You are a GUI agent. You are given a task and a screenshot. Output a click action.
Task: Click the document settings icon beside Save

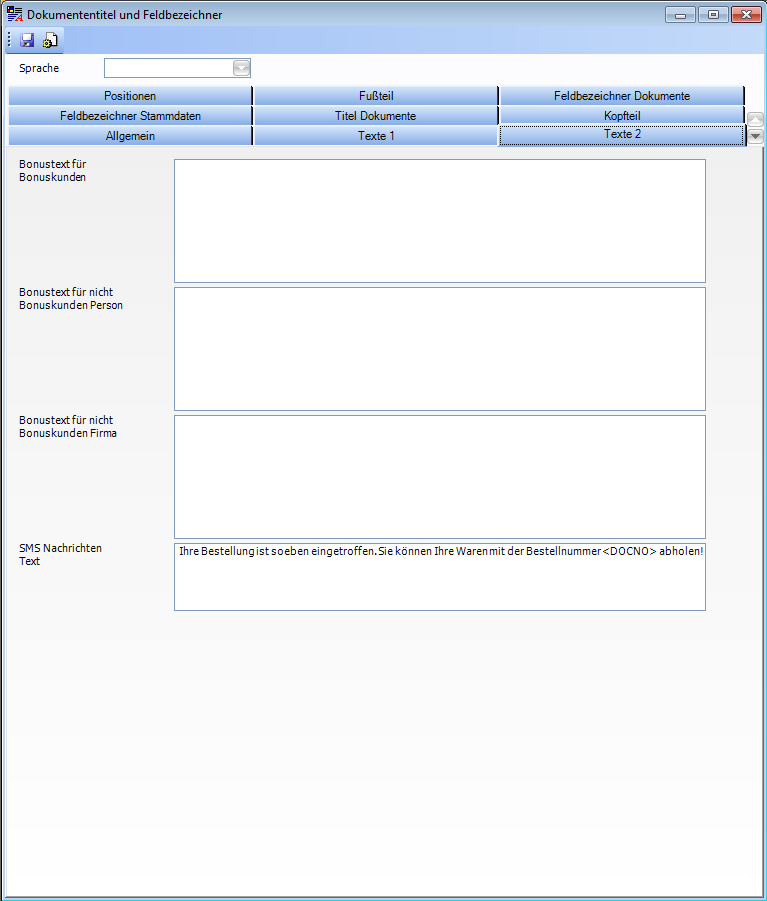pos(50,40)
